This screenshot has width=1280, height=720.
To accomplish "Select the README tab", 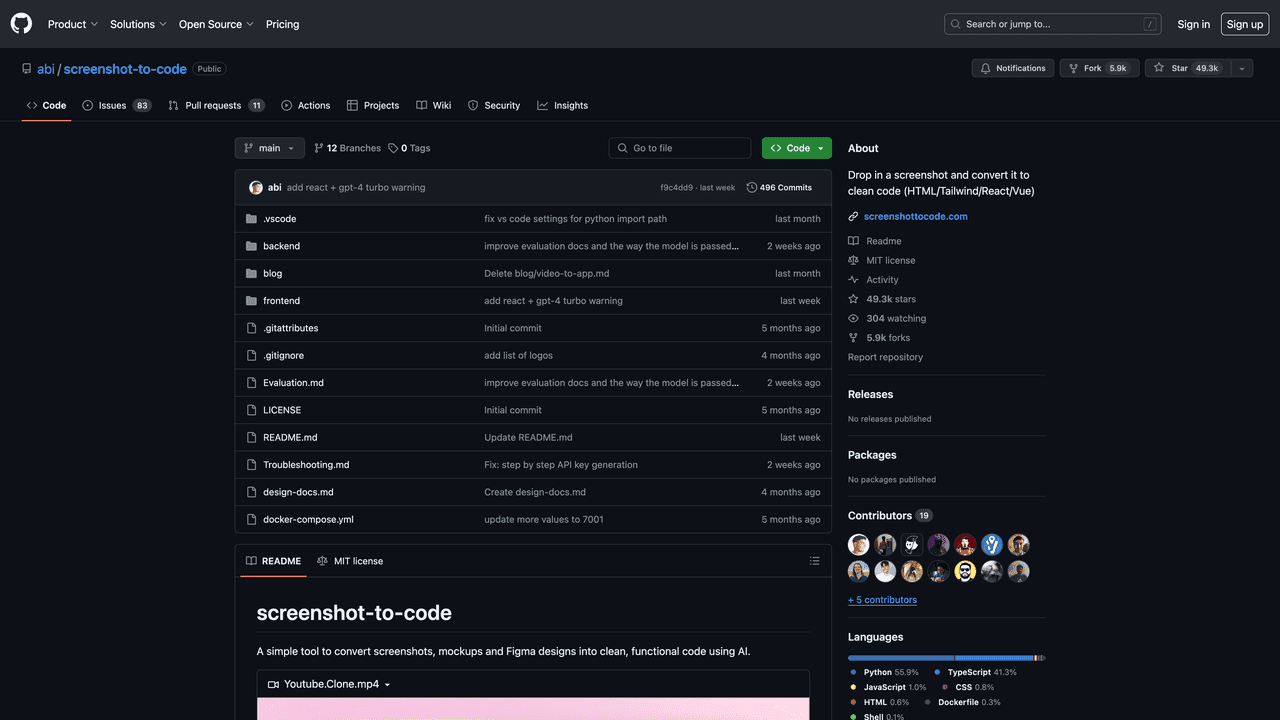I will [x=273, y=561].
